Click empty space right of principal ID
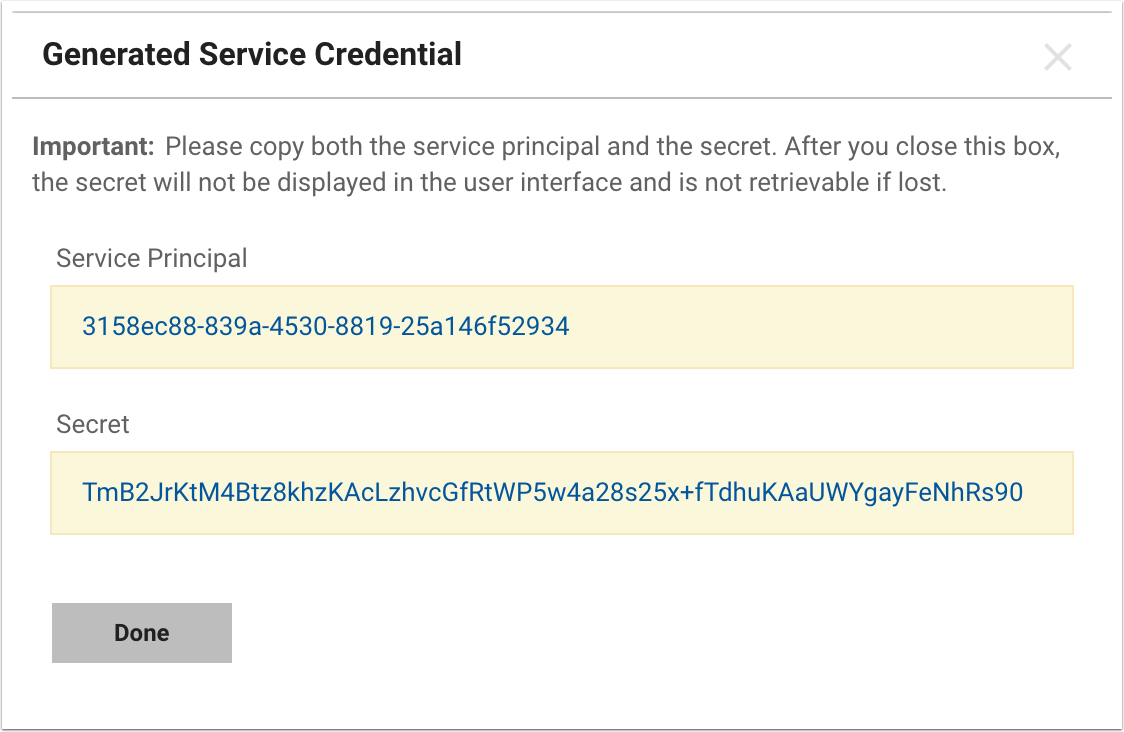1124x732 pixels. [820, 326]
